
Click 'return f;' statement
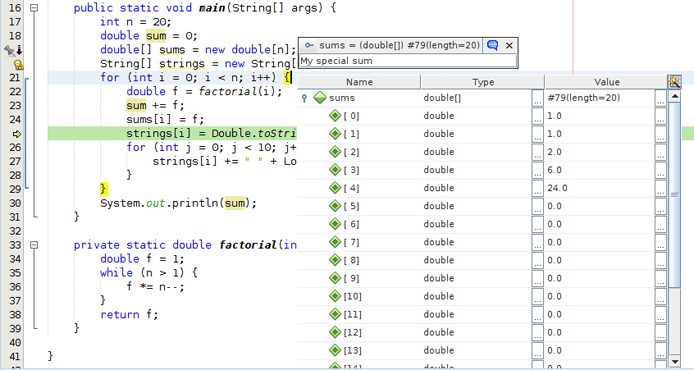(x=129, y=315)
